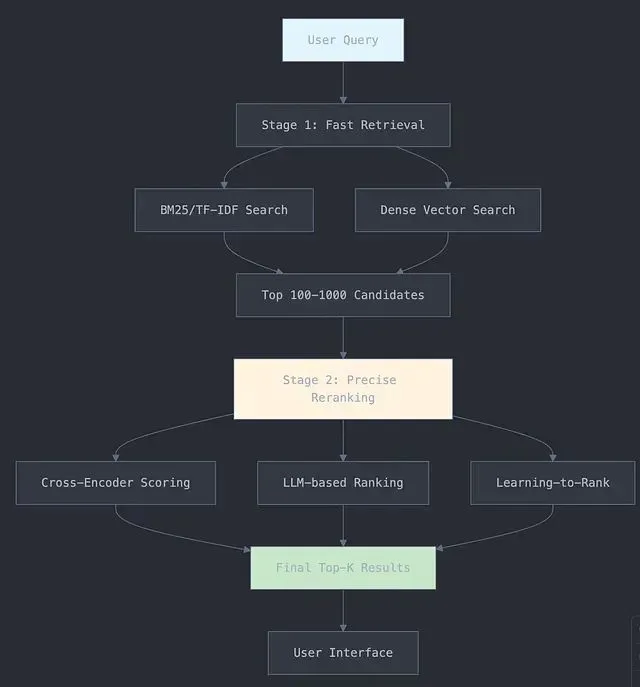Select the Dense Vector Search node
The width and height of the screenshot is (640, 687).
click(x=447, y=210)
